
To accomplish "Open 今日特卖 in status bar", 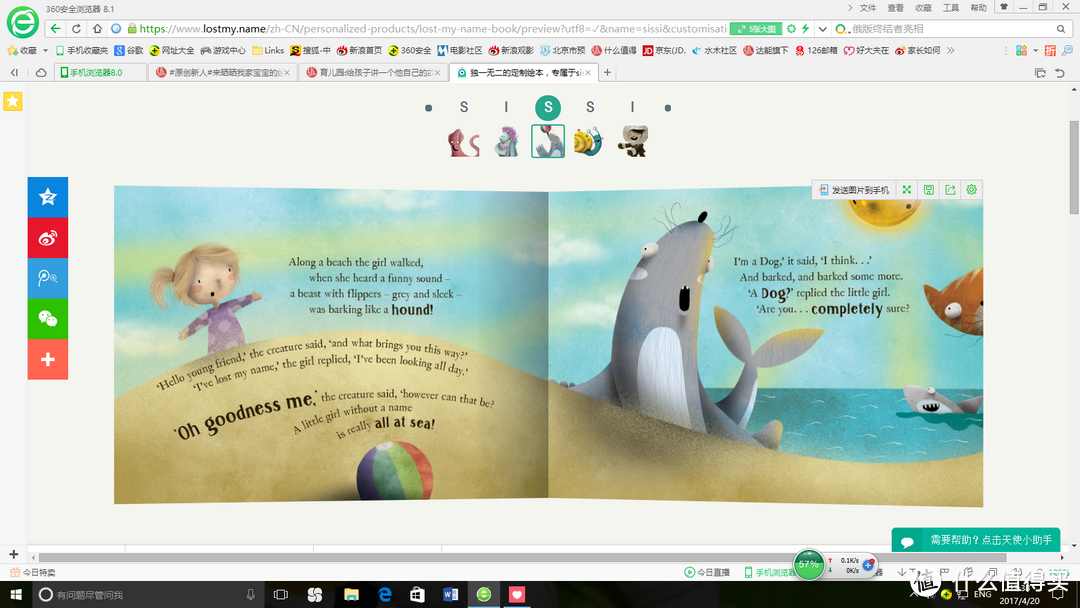I will (33, 572).
